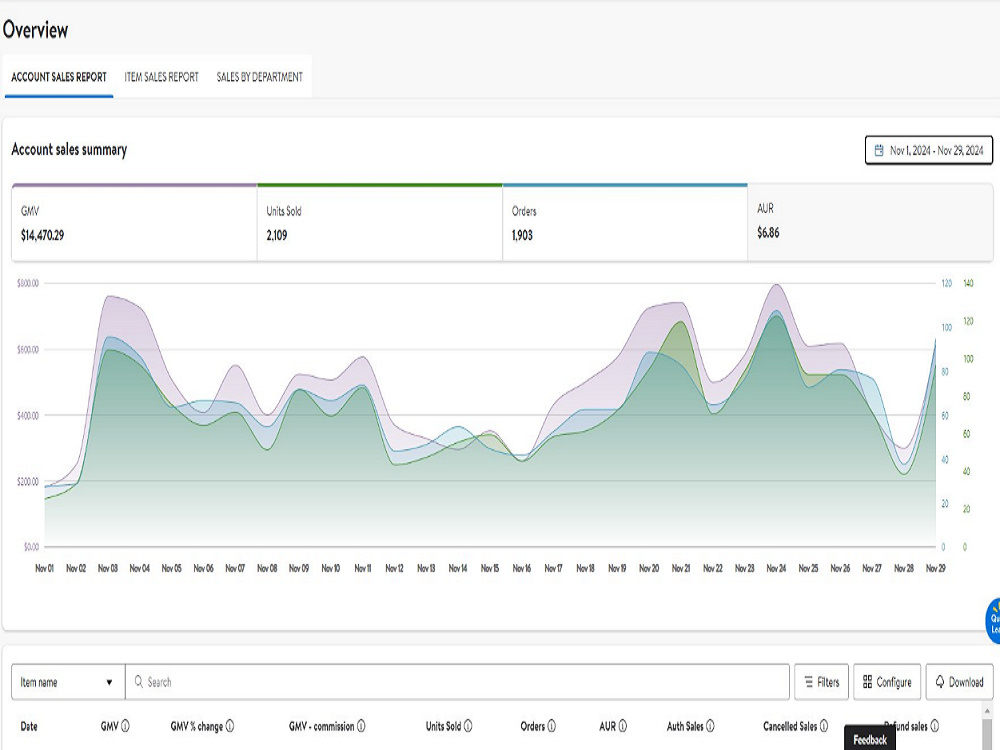Open the Nov 1 - Nov 29 date range picker
Screen dimensions: 1000x750
(929, 151)
